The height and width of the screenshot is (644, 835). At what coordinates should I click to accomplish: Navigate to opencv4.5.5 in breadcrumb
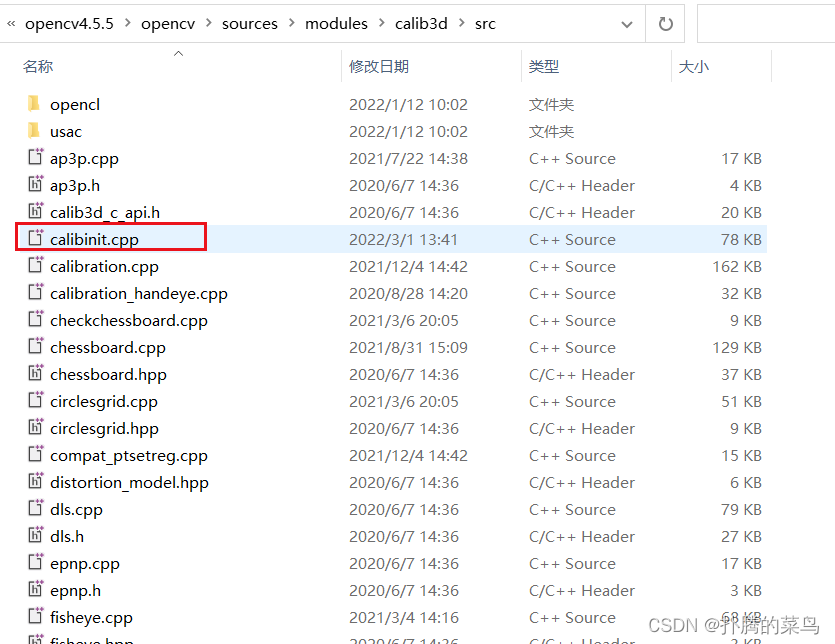pos(69,24)
